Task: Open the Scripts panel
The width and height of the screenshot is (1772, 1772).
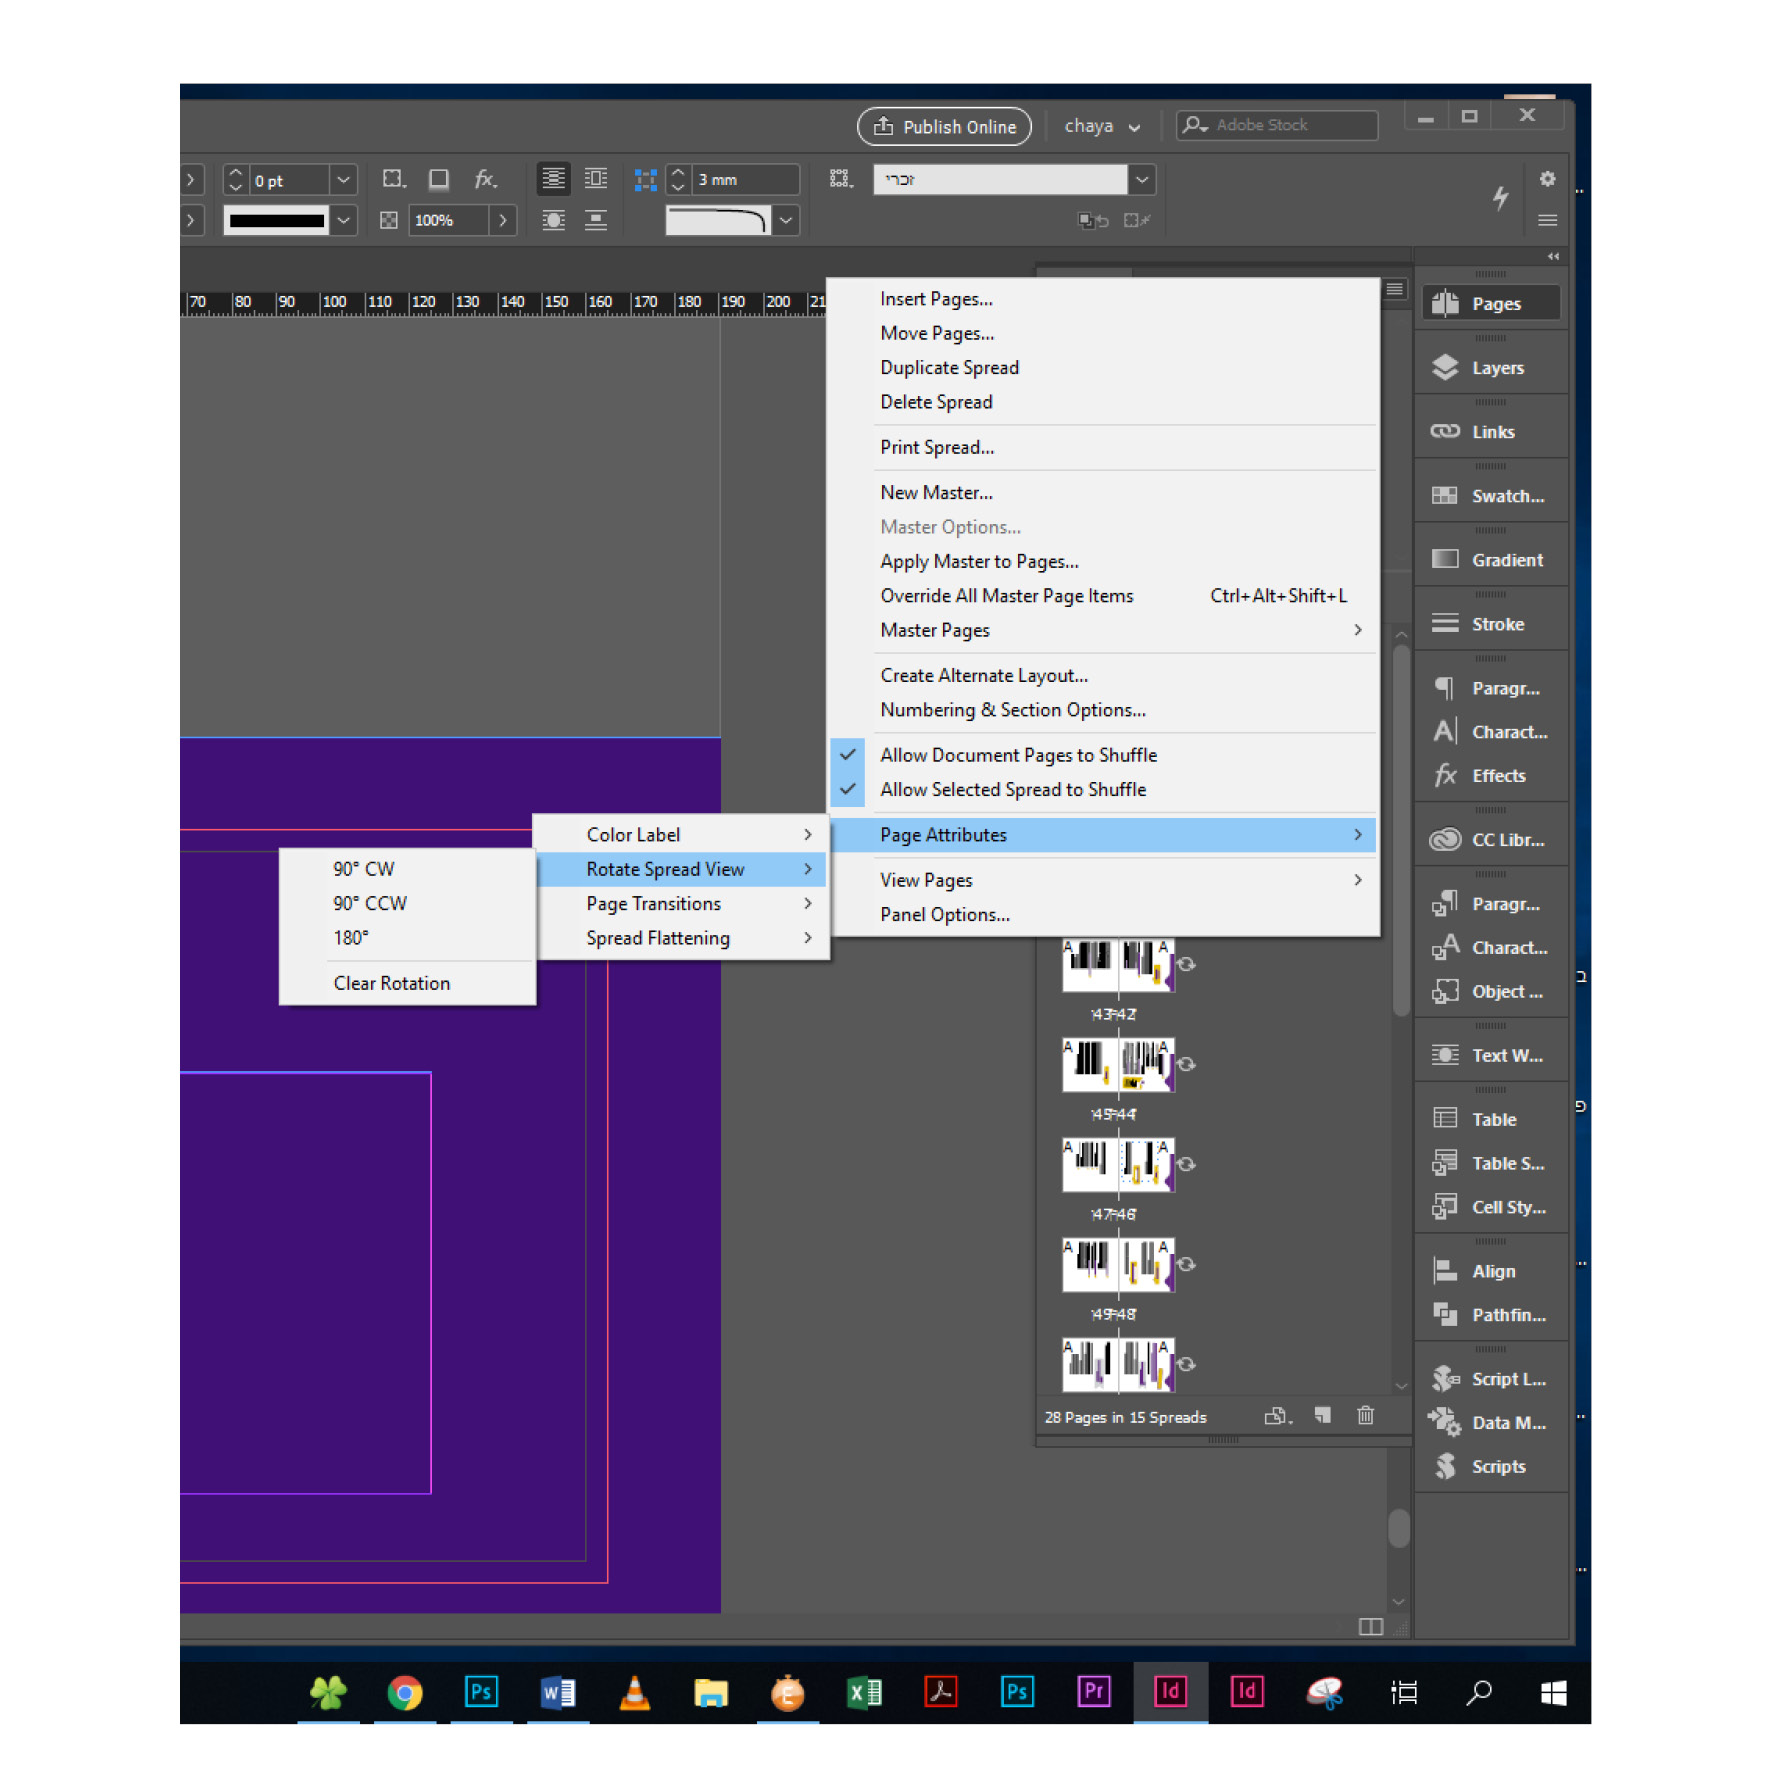Action: tap(1490, 1467)
